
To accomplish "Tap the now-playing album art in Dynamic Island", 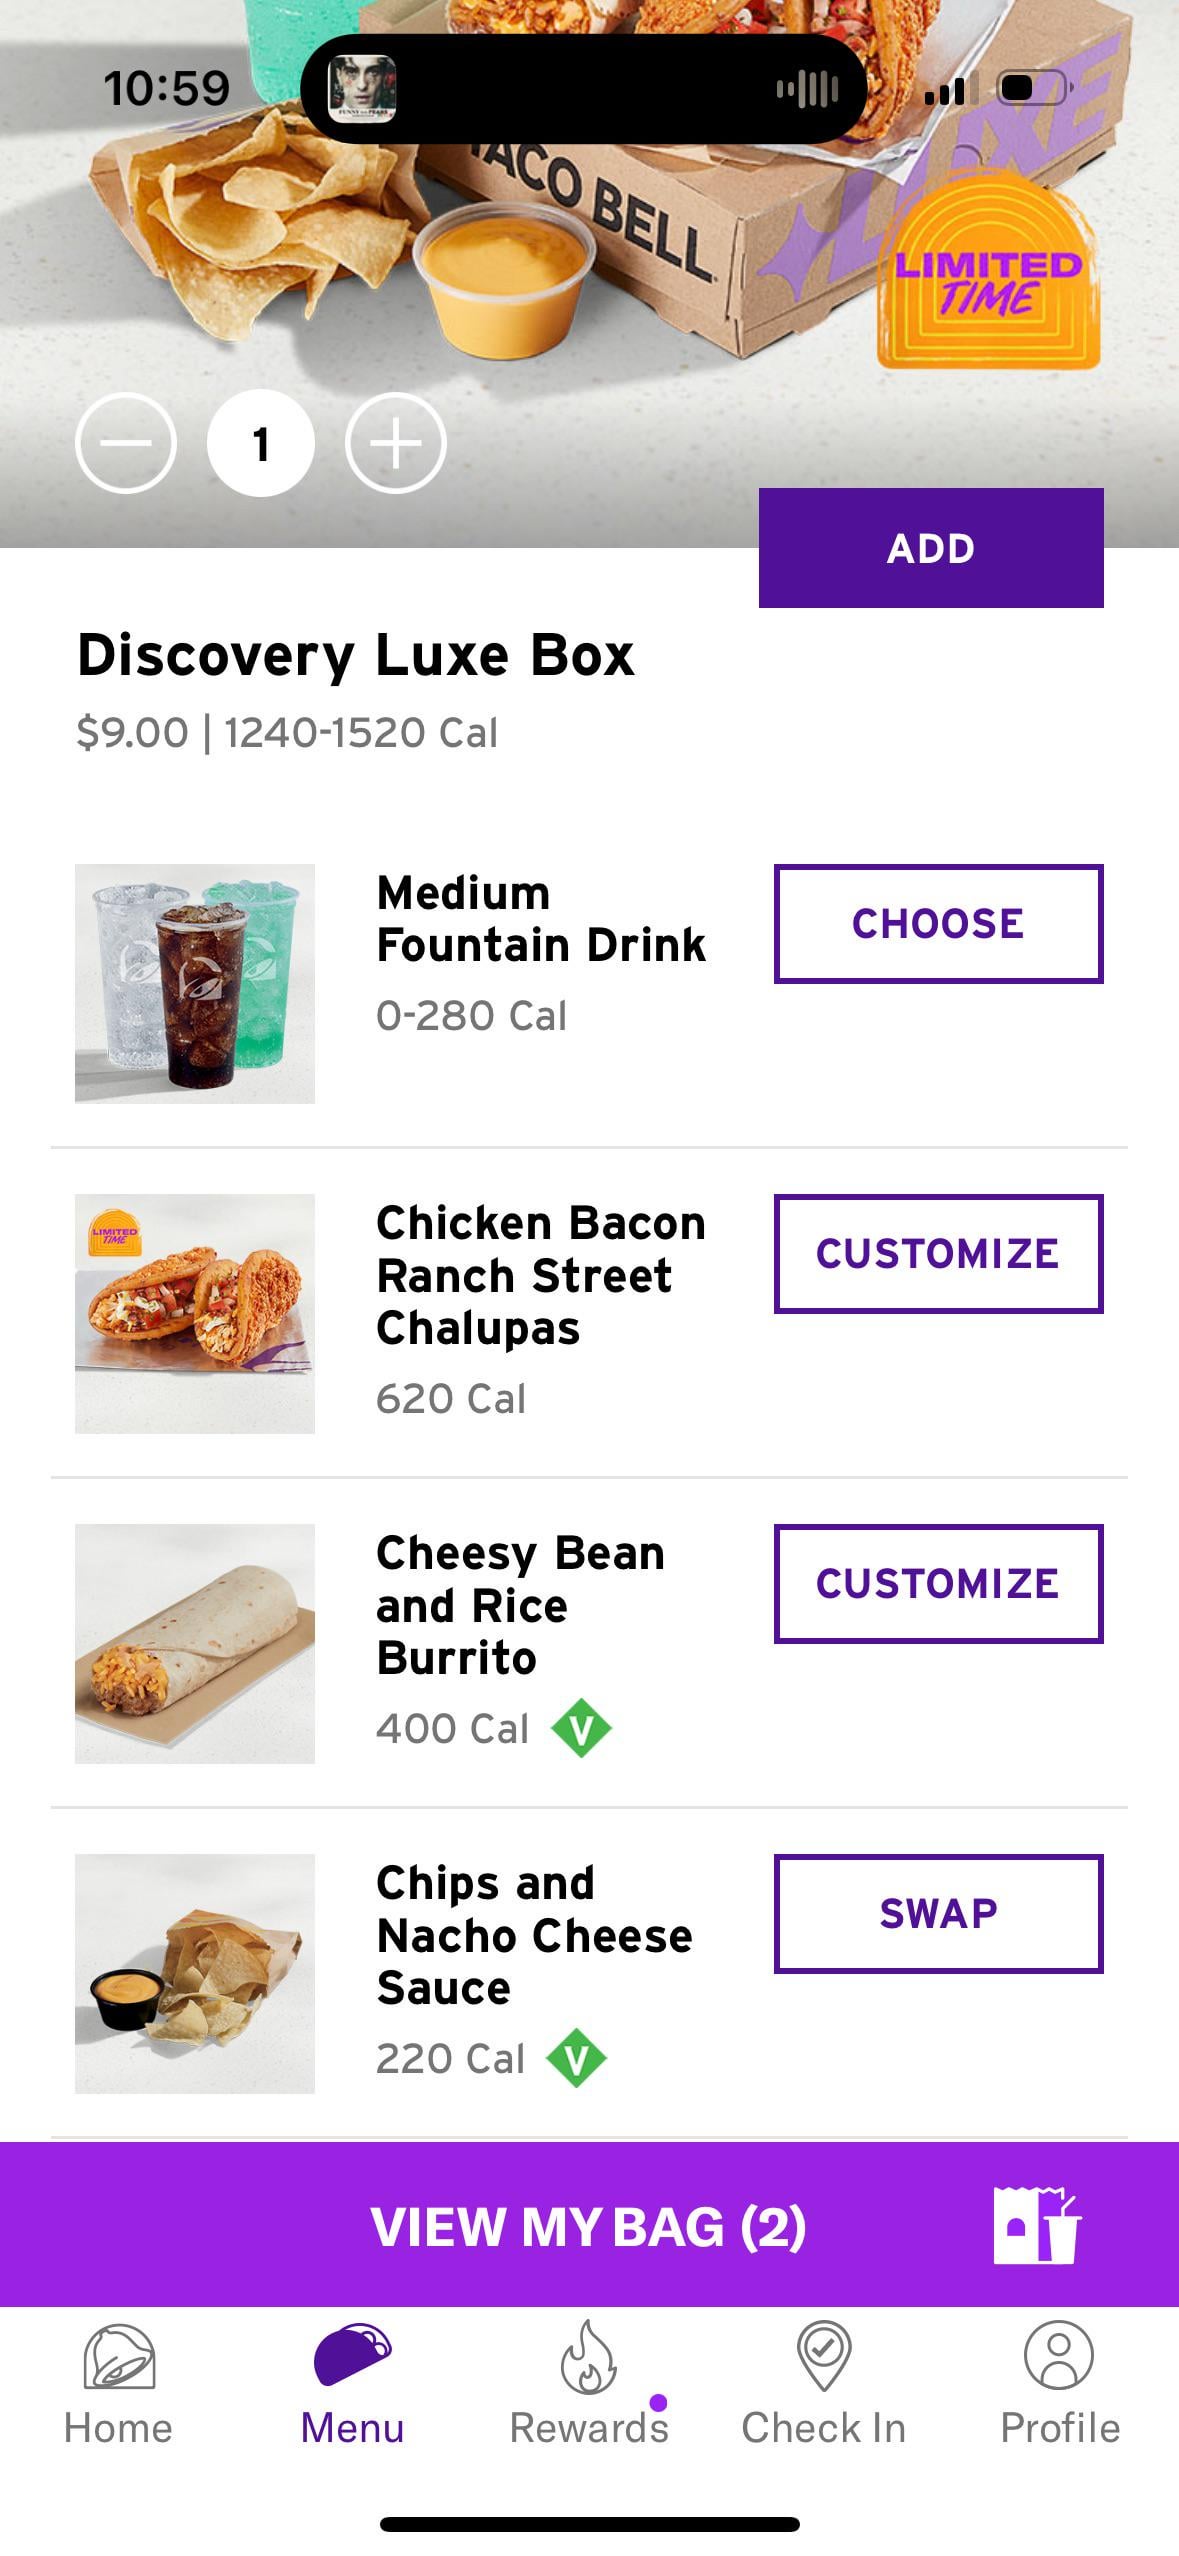I will coord(362,88).
